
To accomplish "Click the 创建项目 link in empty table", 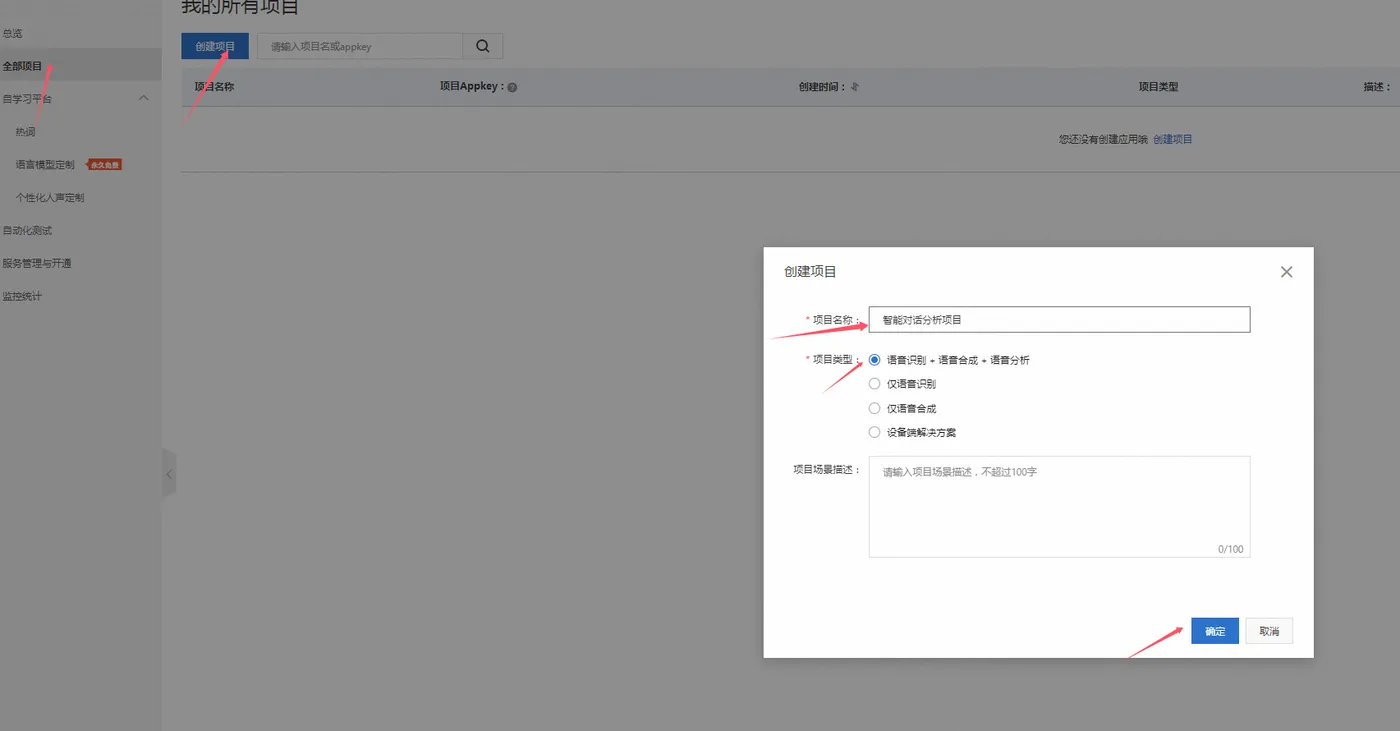I will pyautogui.click(x=1173, y=139).
